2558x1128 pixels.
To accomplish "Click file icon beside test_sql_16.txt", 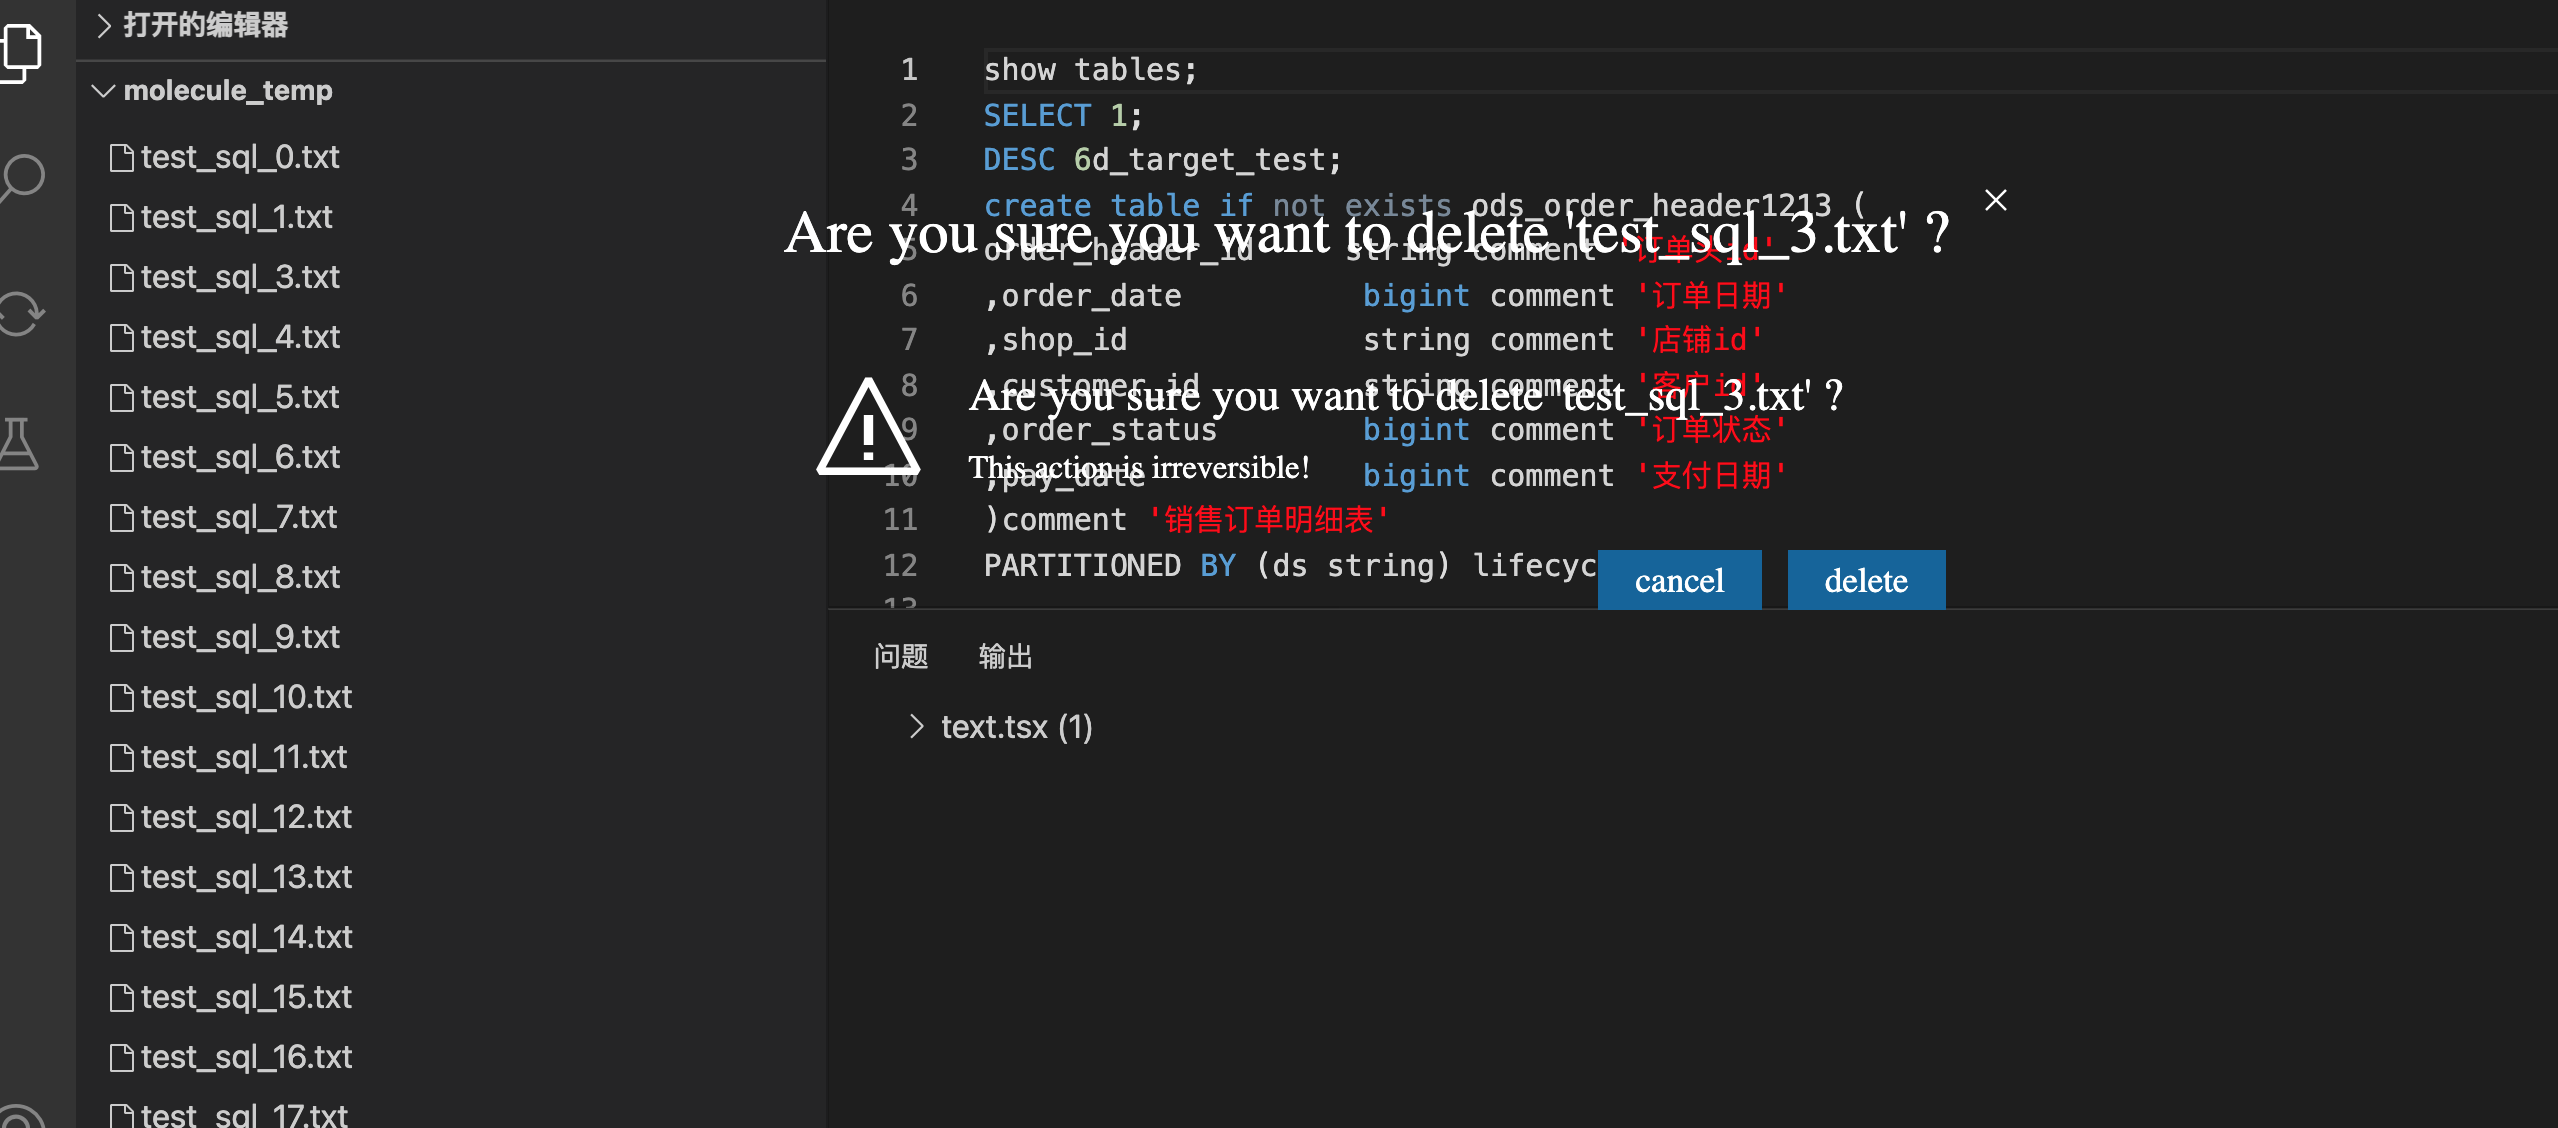I will (x=121, y=1058).
